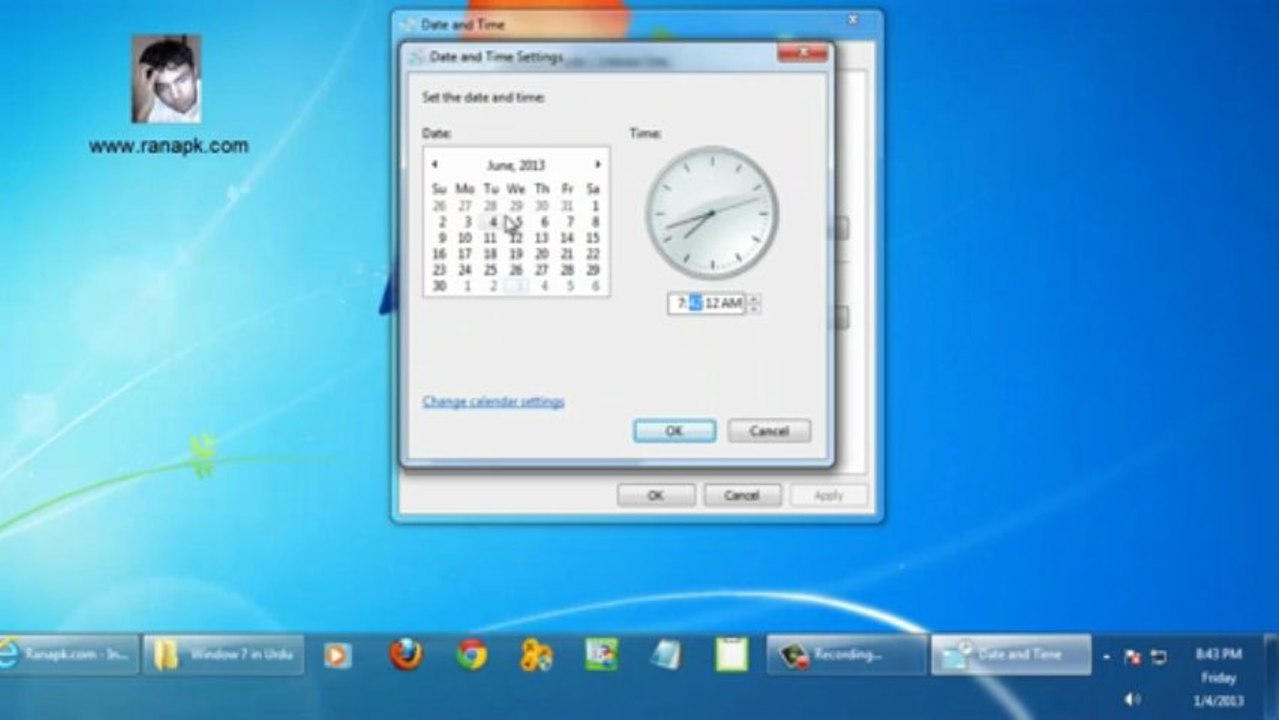Select June 19 in the calendar
This screenshot has width=1279, height=720.
coord(516,254)
